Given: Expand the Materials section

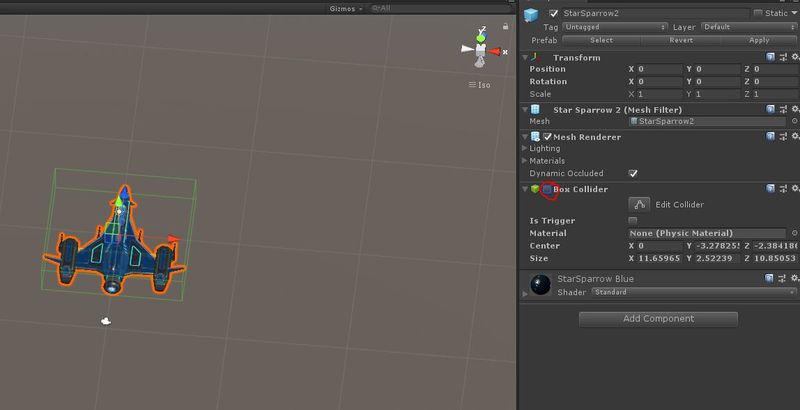Looking at the screenshot, I should [524, 161].
